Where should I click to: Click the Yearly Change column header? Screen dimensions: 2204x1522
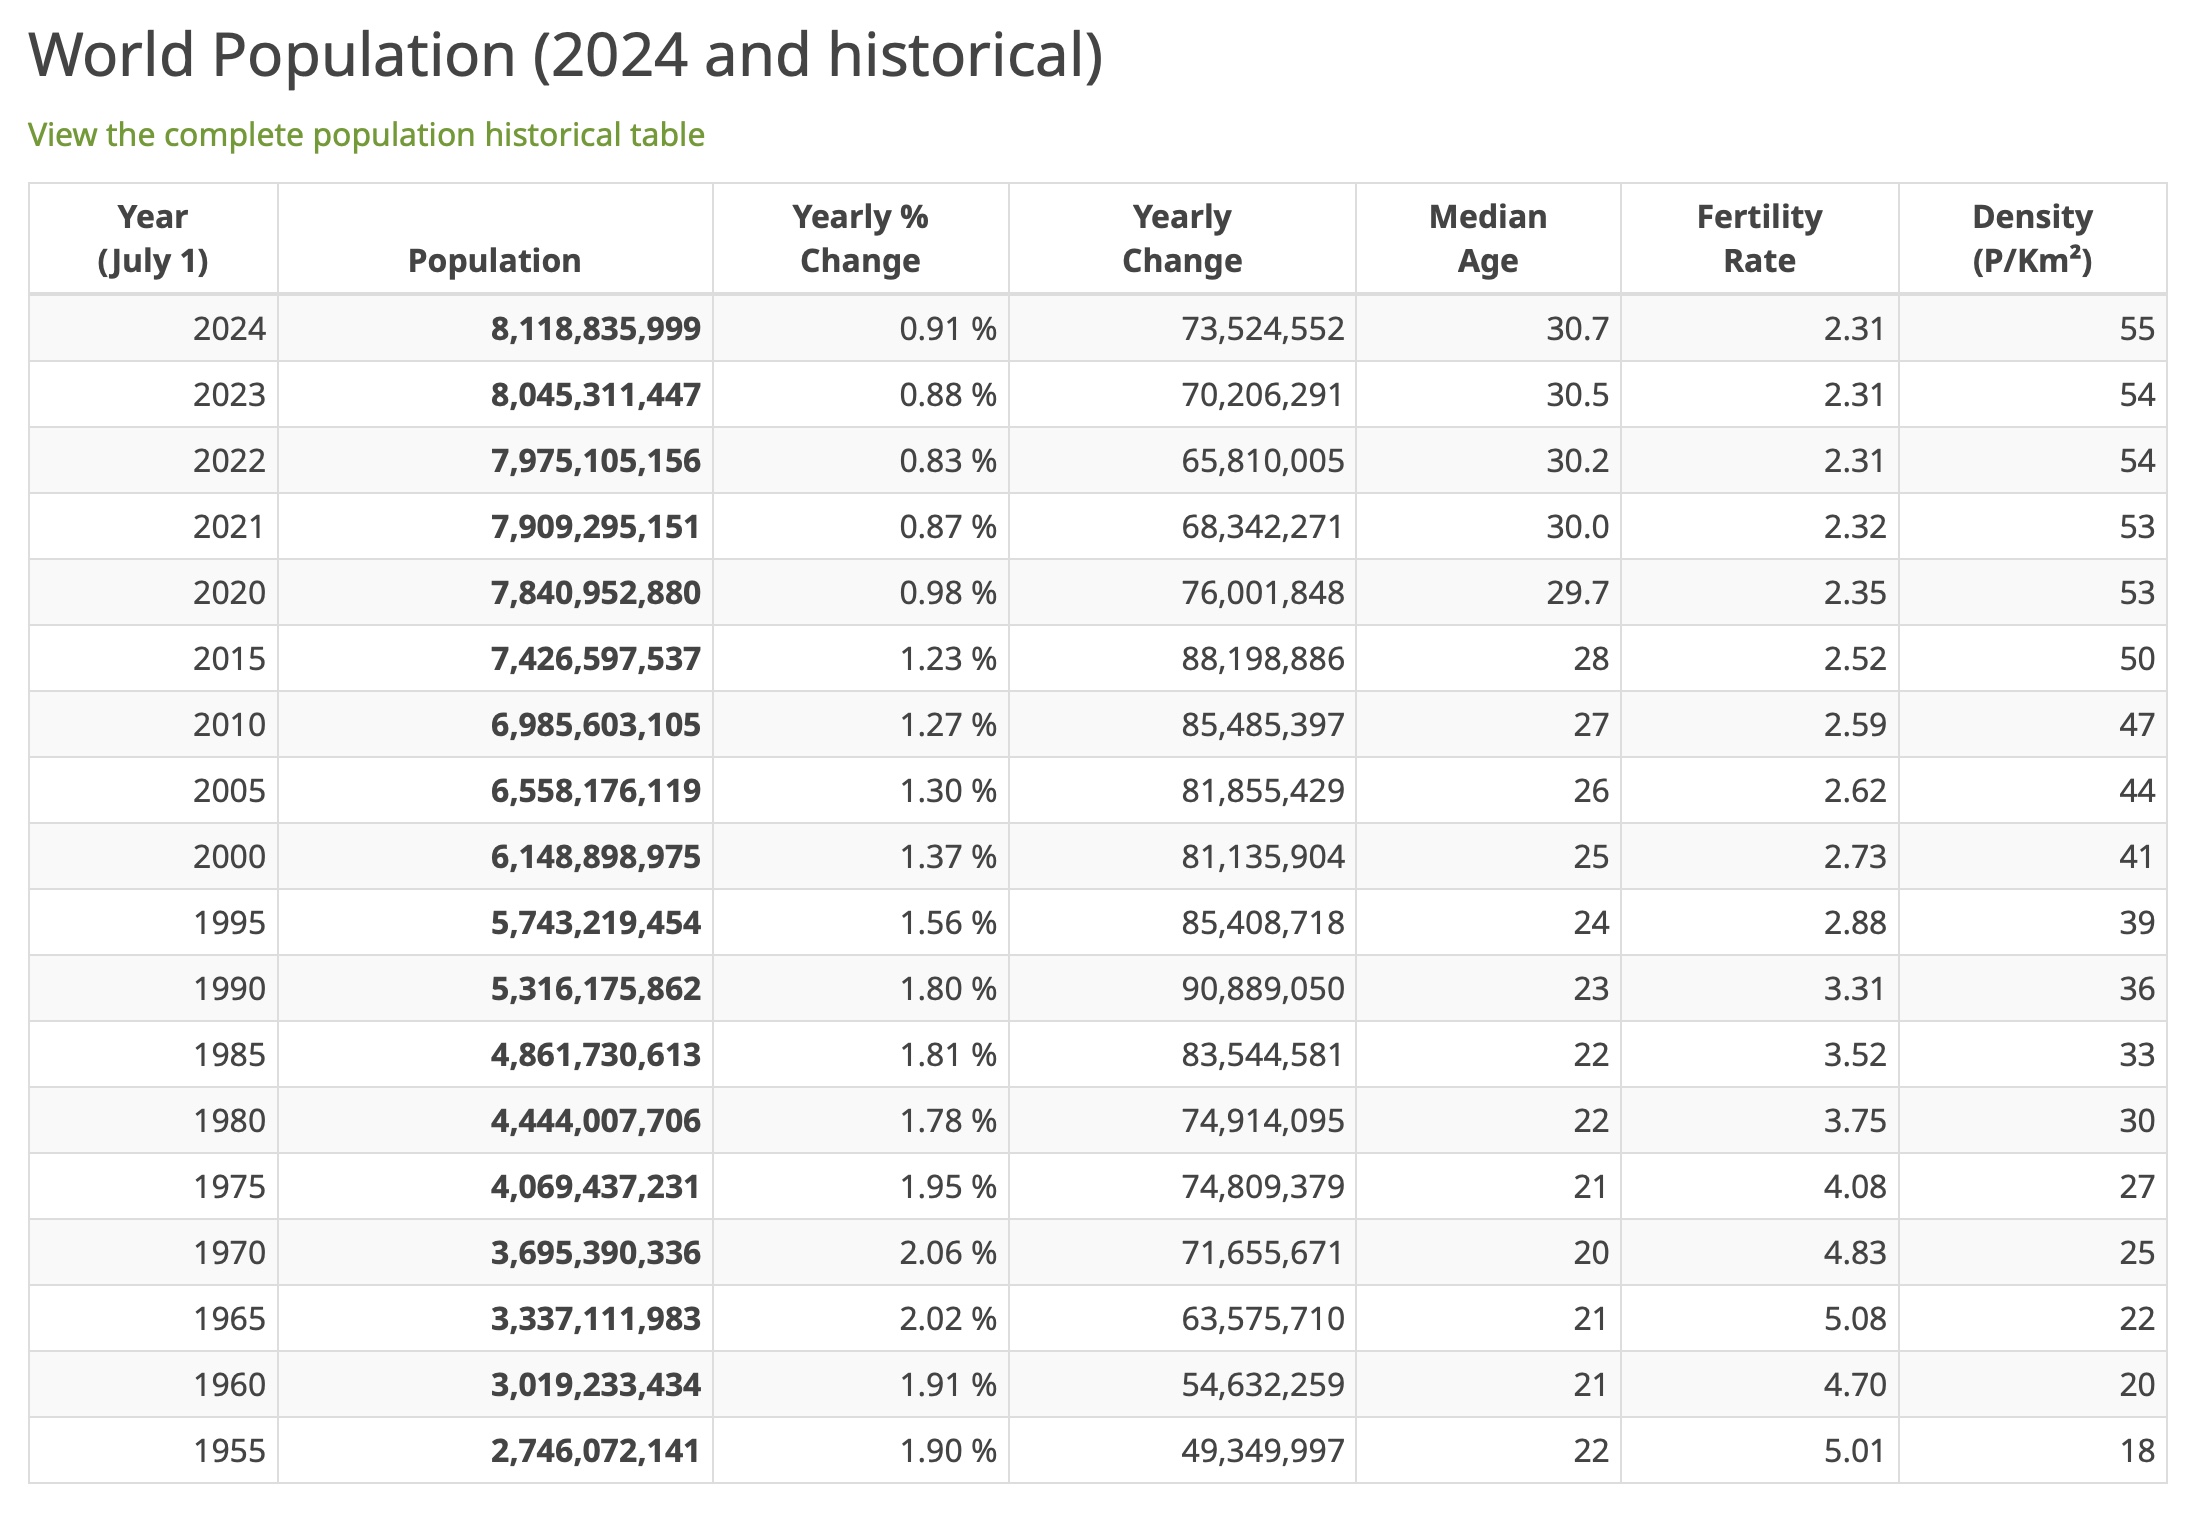point(1182,238)
